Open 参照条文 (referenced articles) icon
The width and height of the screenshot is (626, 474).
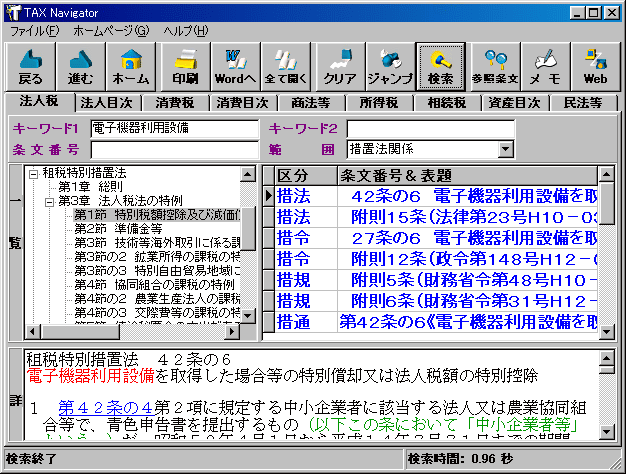(x=495, y=67)
